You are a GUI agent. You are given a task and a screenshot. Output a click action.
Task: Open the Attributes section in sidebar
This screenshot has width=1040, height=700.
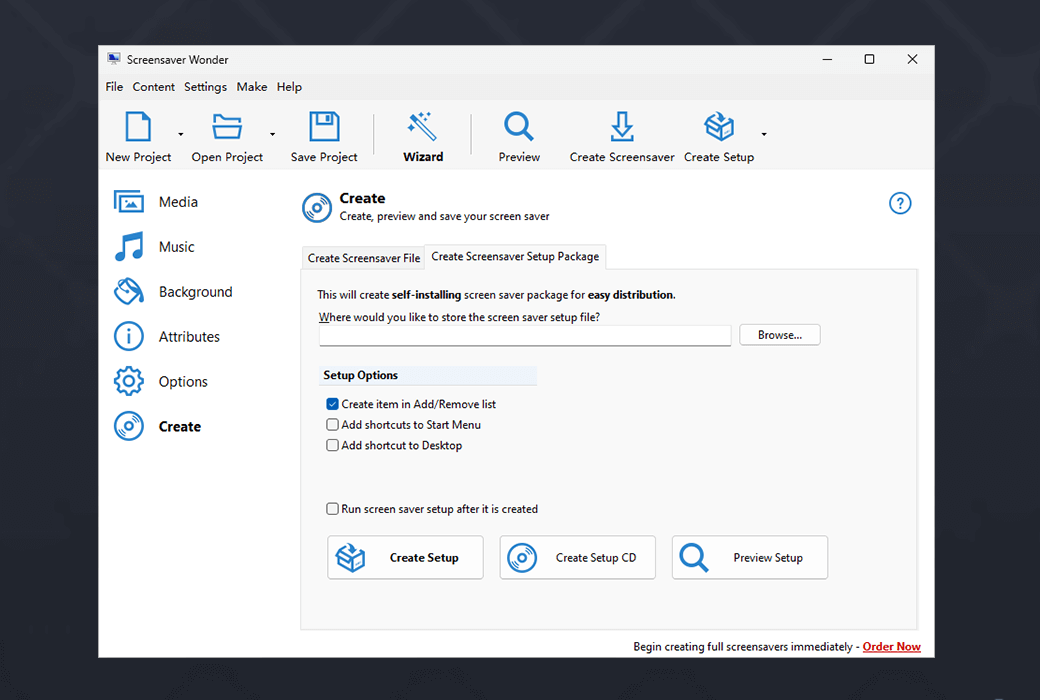point(166,337)
